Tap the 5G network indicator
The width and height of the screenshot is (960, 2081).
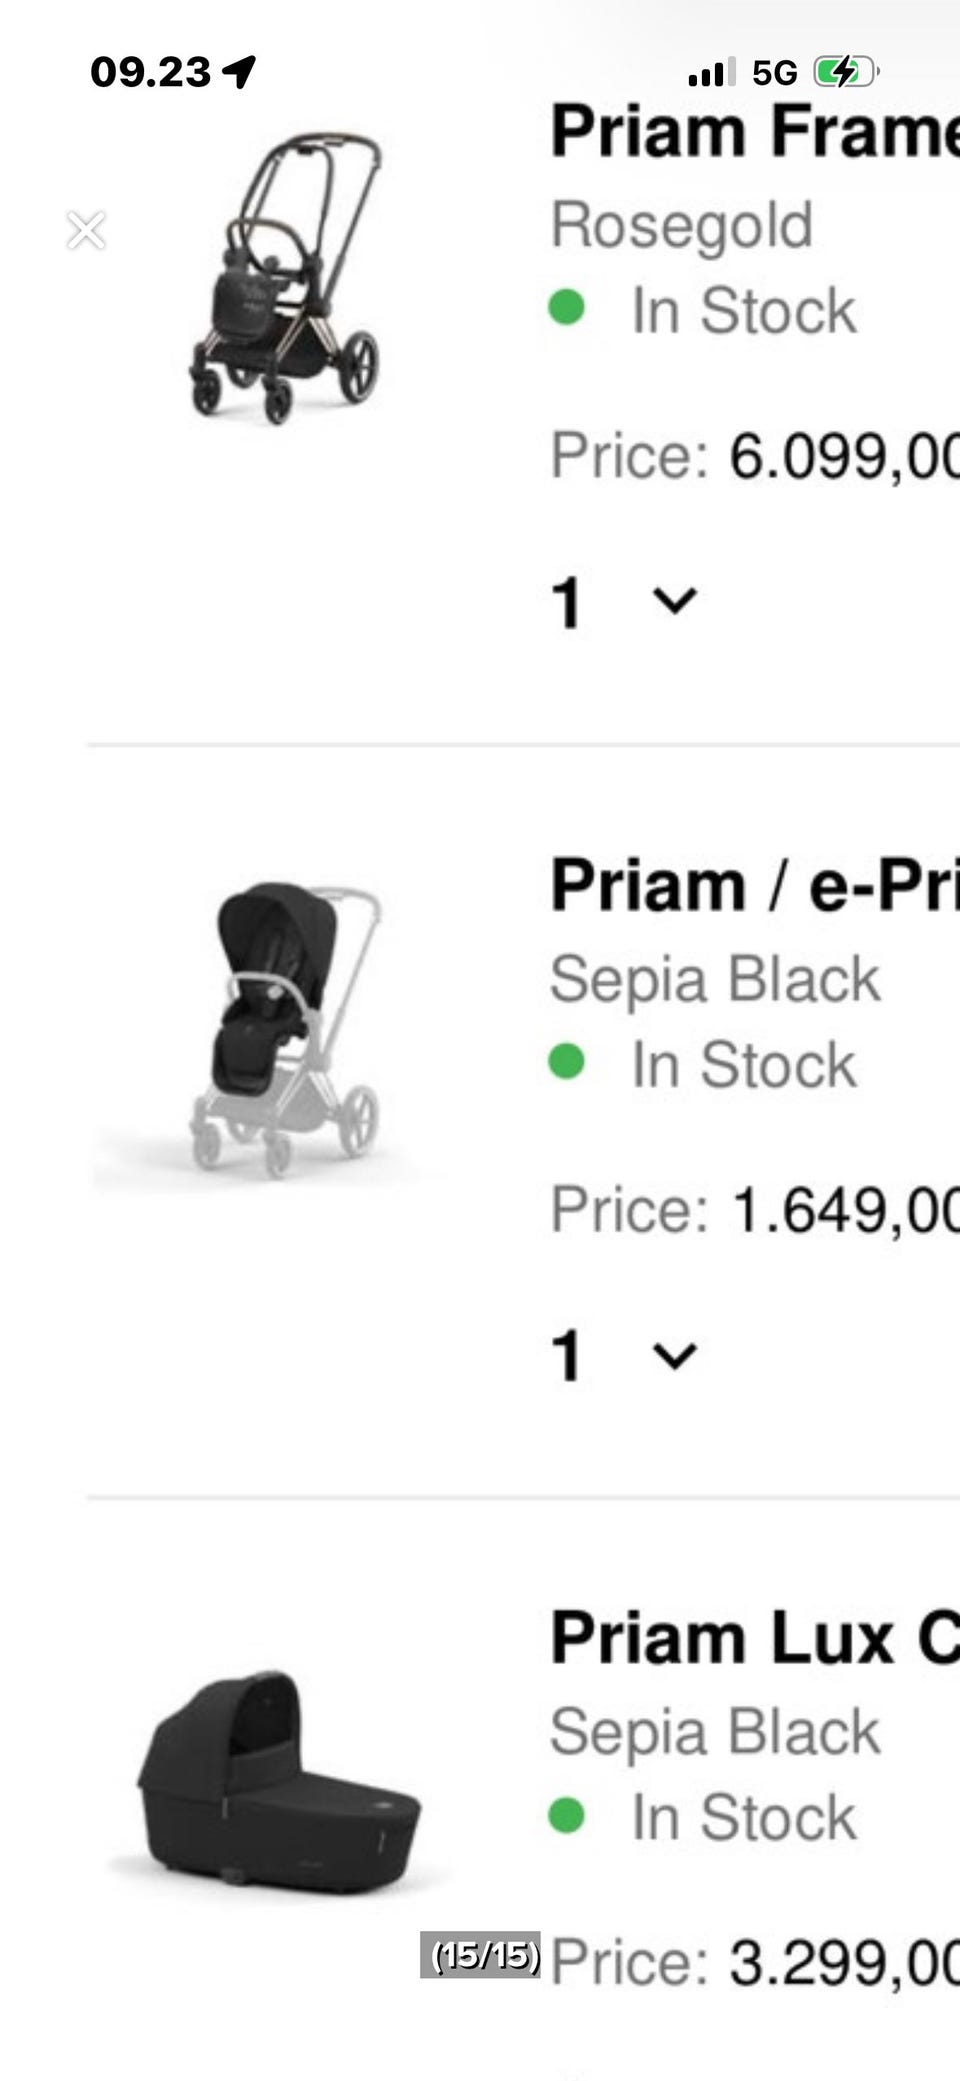(x=775, y=72)
